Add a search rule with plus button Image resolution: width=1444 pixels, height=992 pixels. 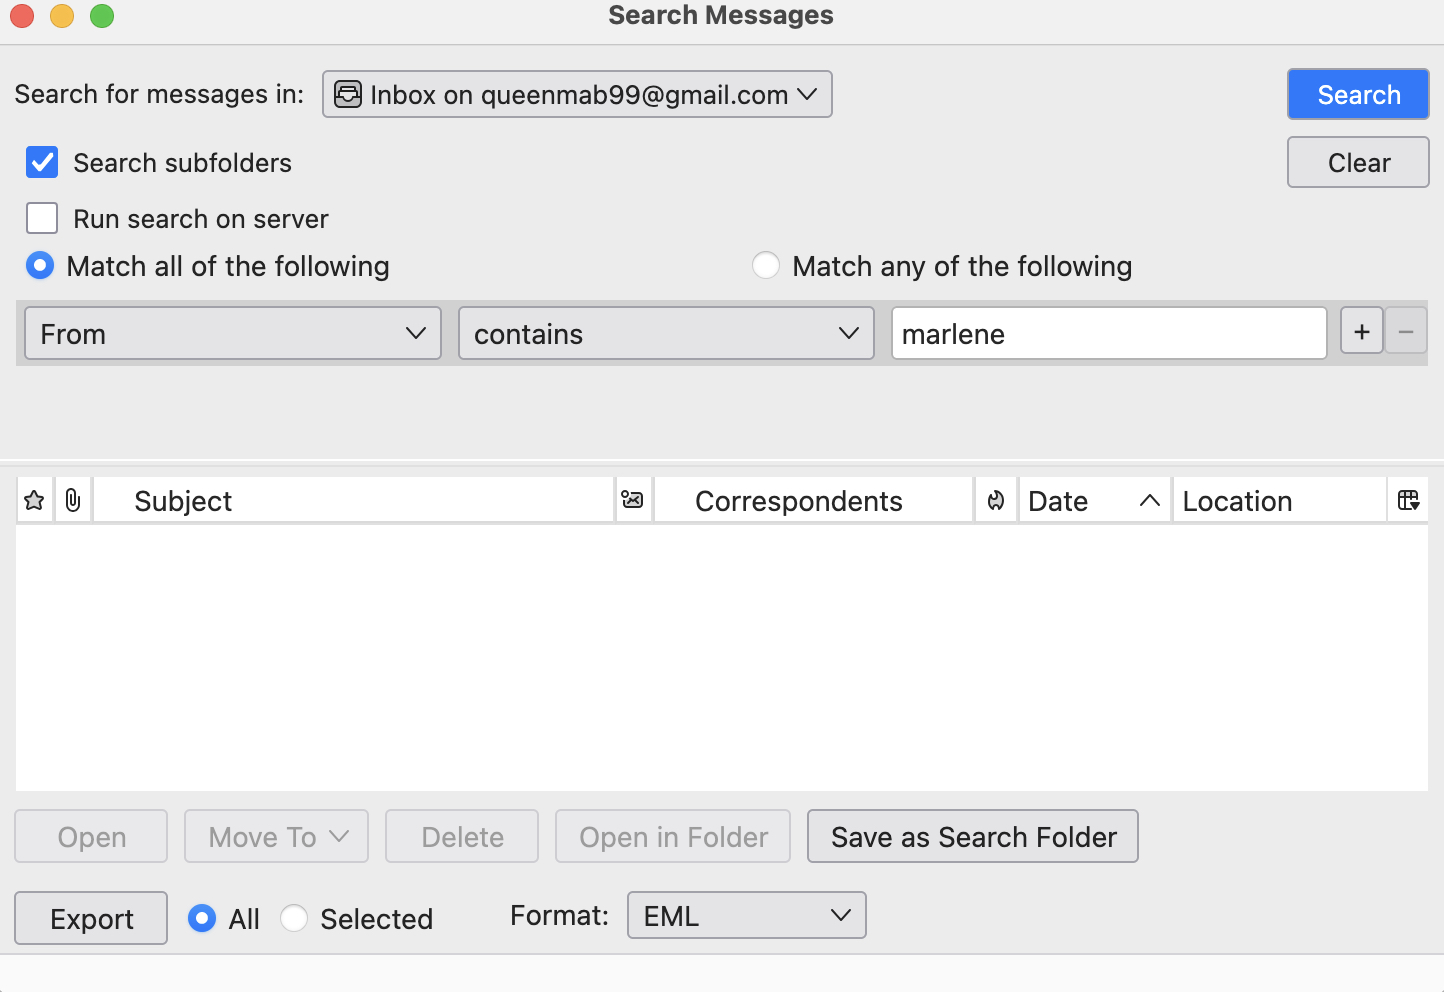point(1362,332)
